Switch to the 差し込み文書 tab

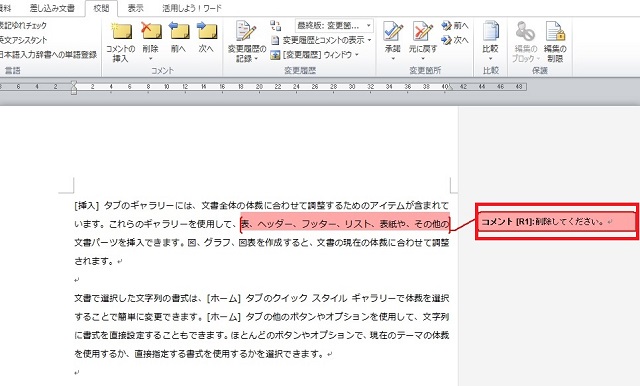pos(52,8)
